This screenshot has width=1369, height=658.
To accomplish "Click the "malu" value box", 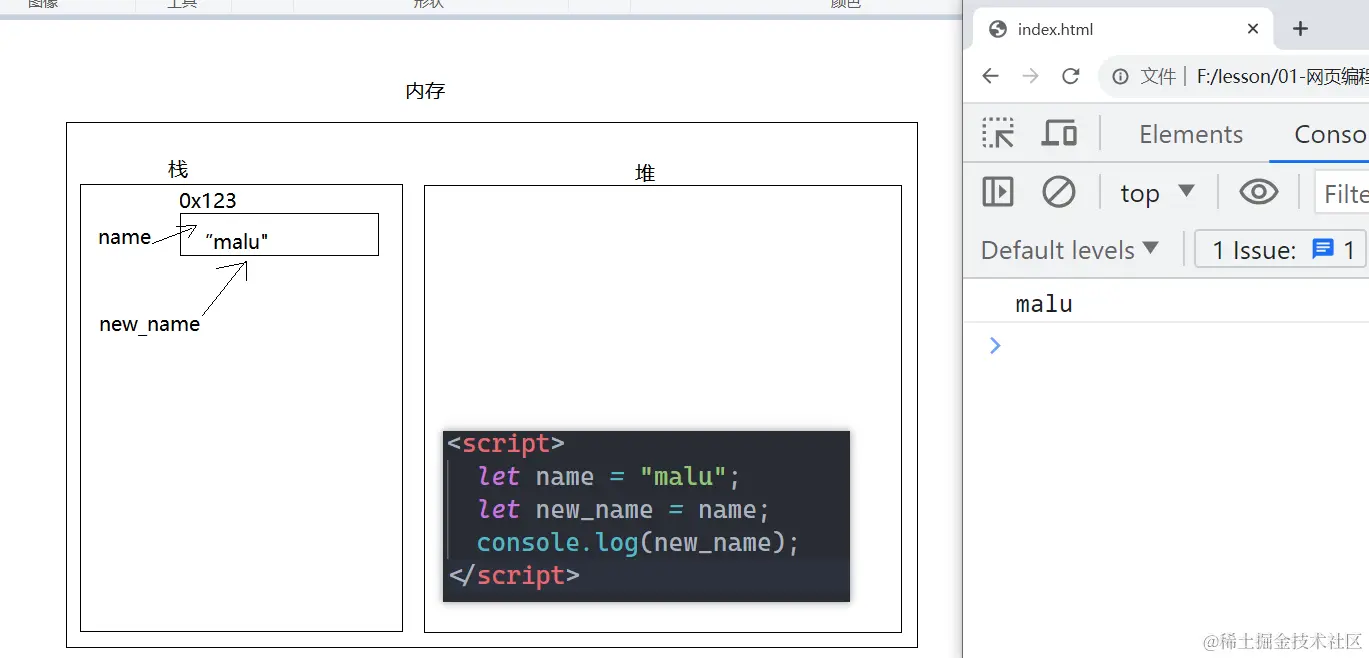I will pos(279,234).
